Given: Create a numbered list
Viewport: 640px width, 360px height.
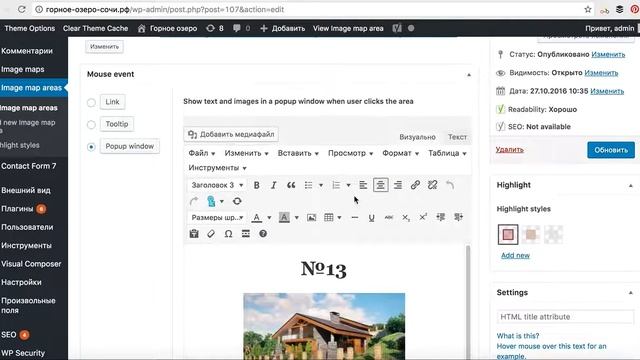Looking at the screenshot, I should pyautogui.click(x=336, y=185).
